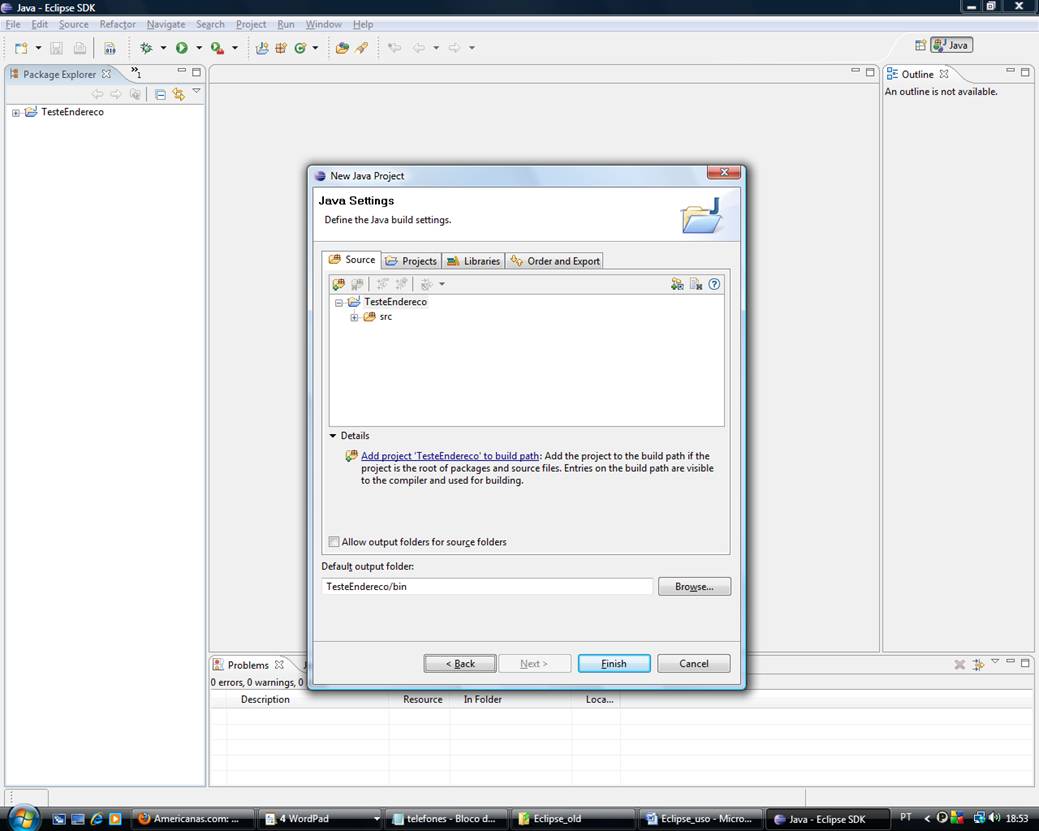Switch to the Source tab in dialog
Viewport: 1039px width, 831px height.
coord(352,260)
